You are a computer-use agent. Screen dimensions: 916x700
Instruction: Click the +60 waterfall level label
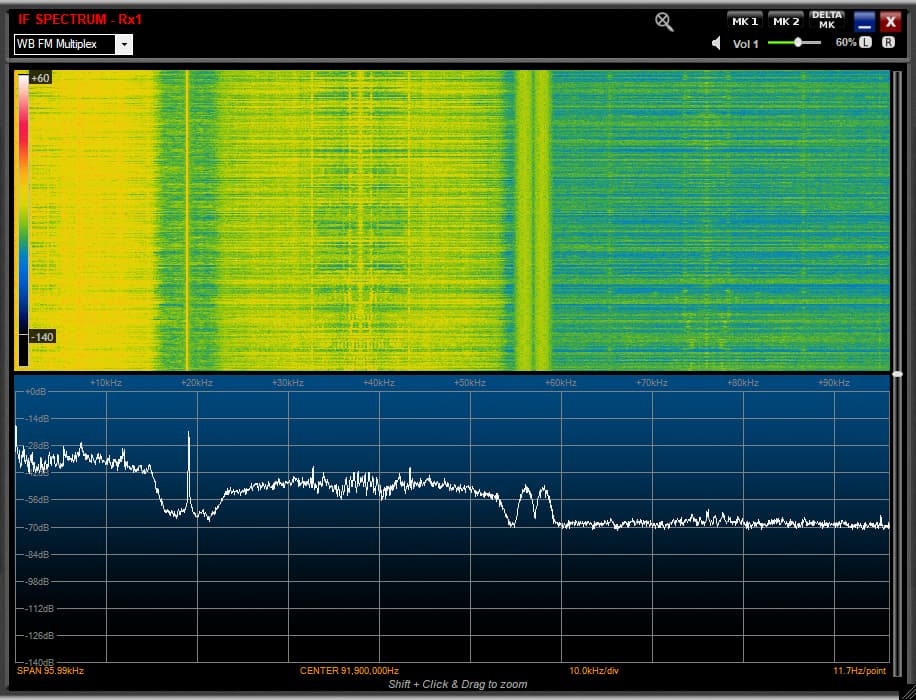(x=41, y=78)
